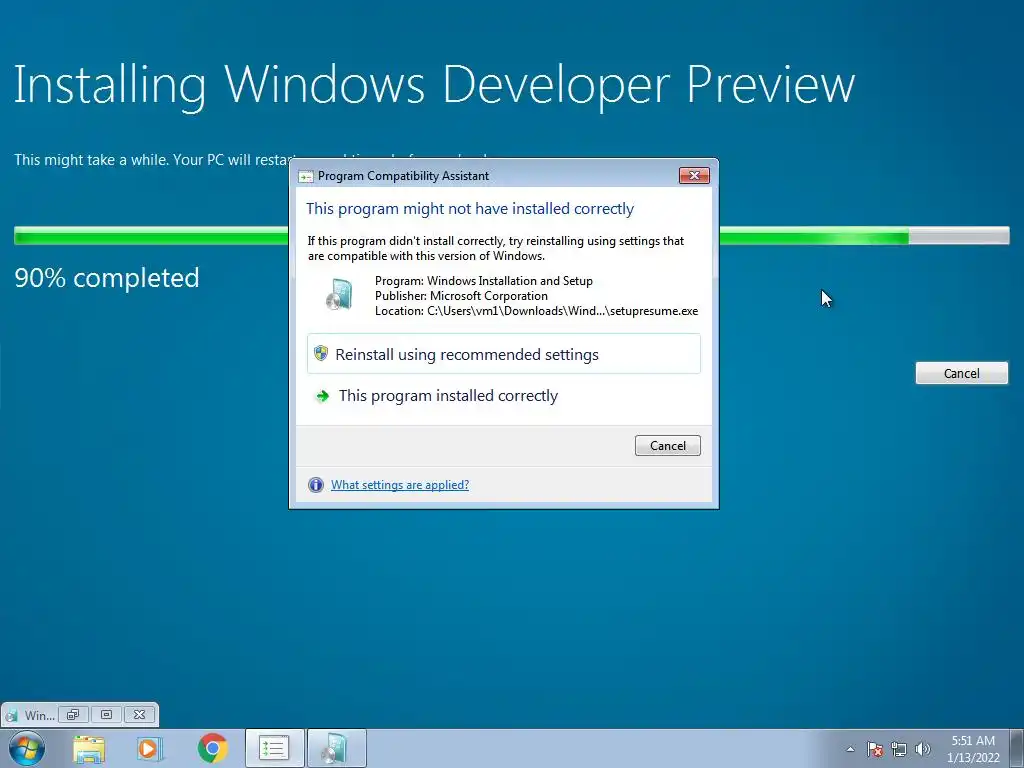Click Program: Windows Installation and Setup text
1024x768 pixels.
484,281
